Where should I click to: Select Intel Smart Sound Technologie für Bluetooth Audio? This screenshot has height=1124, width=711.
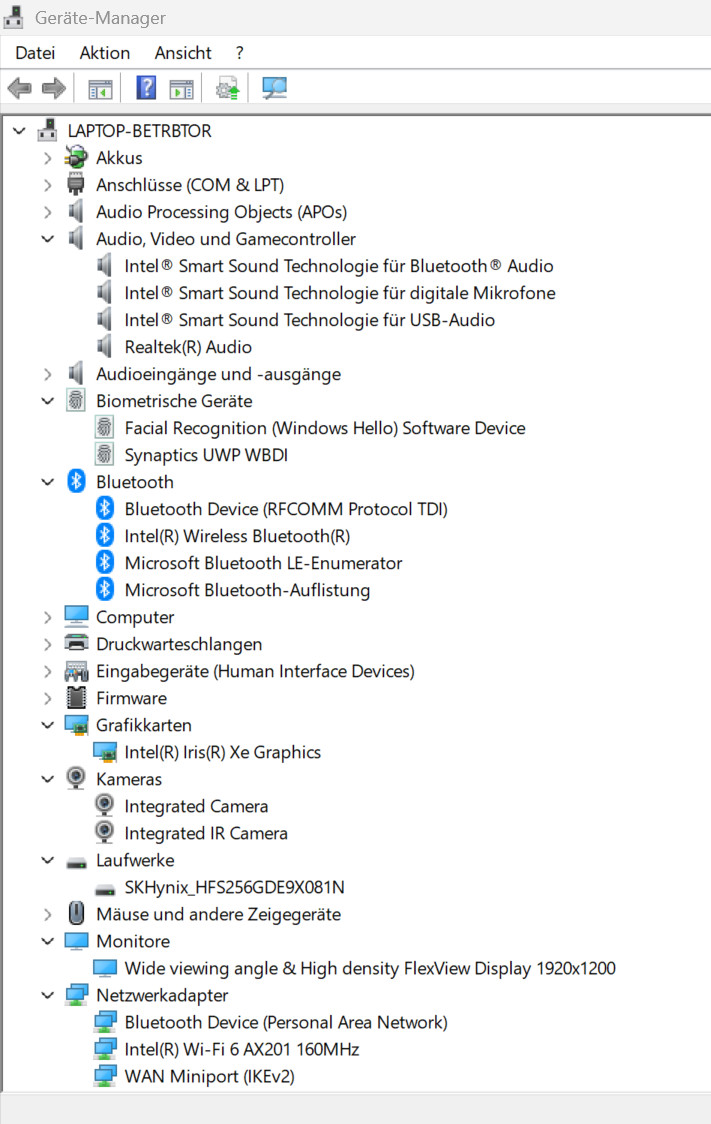tap(338, 266)
